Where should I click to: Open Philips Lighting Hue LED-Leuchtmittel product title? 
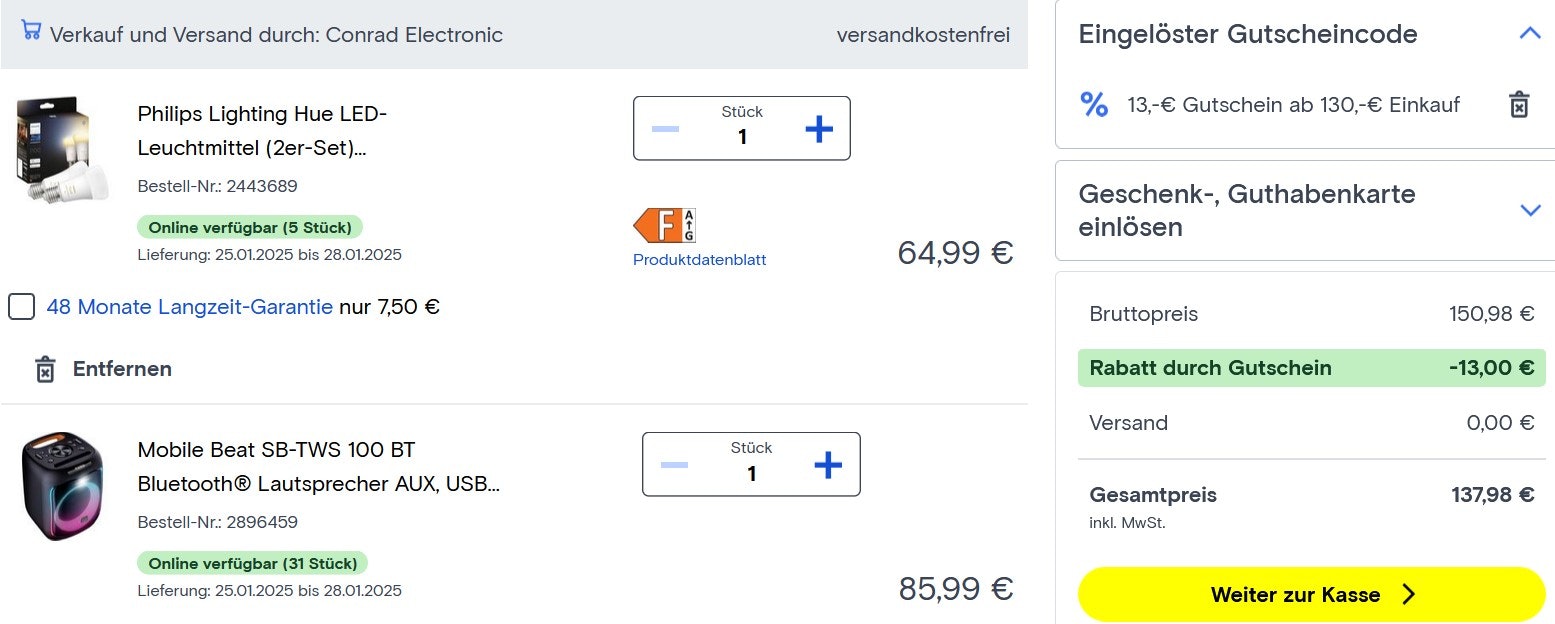click(261, 131)
